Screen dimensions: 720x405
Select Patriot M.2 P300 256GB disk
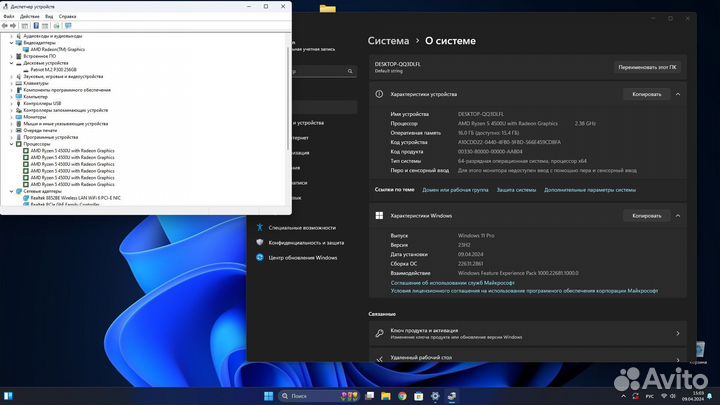pos(53,70)
